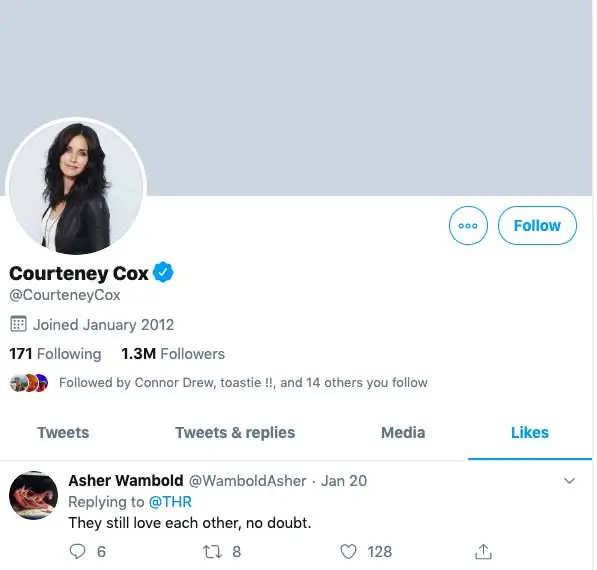Click the blue verified badge next to Courteney Cox
The image size is (597, 570).
pyautogui.click(x=163, y=272)
